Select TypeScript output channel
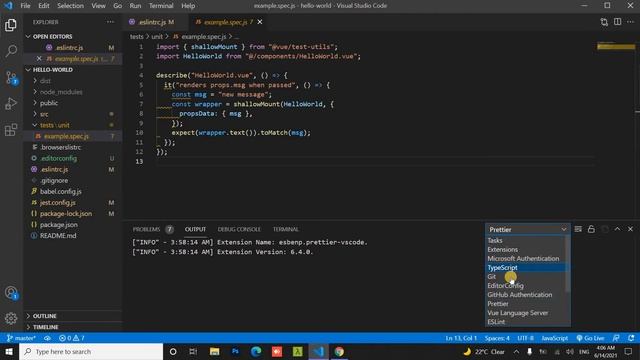The width and height of the screenshot is (640, 360). click(x=525, y=267)
